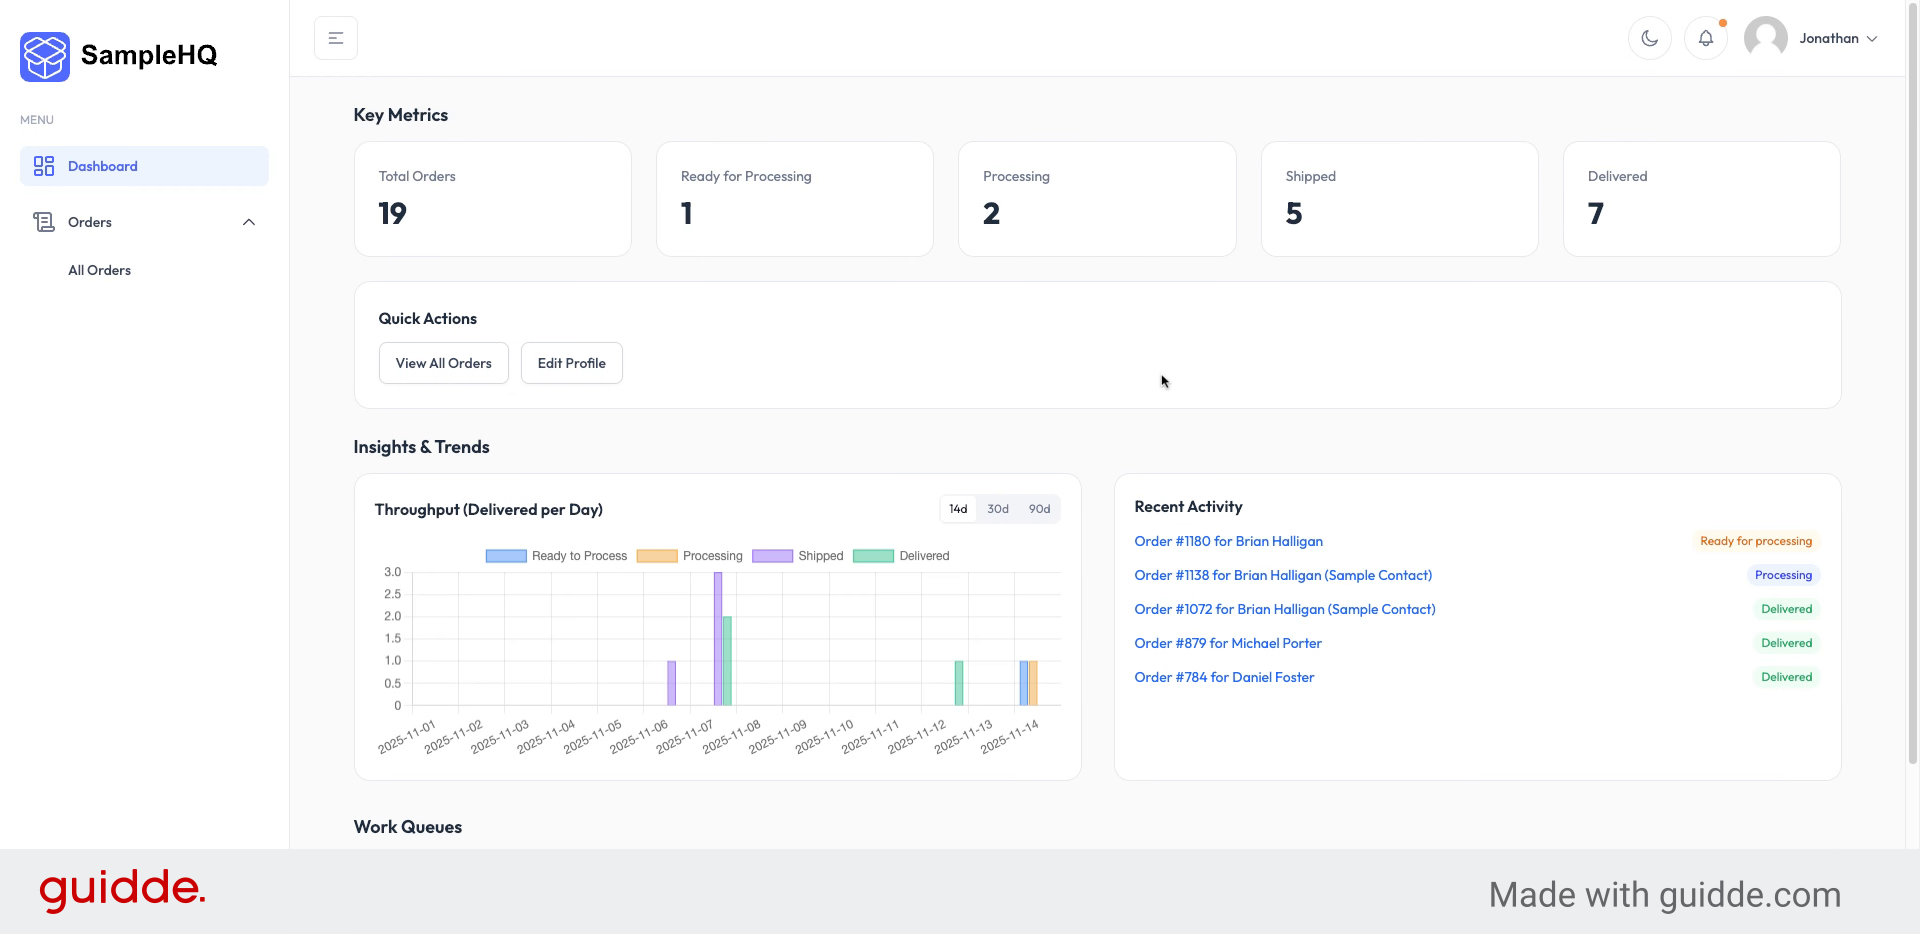1920x934 pixels.
Task: Switch to dark mode with moon icon
Action: (1649, 38)
